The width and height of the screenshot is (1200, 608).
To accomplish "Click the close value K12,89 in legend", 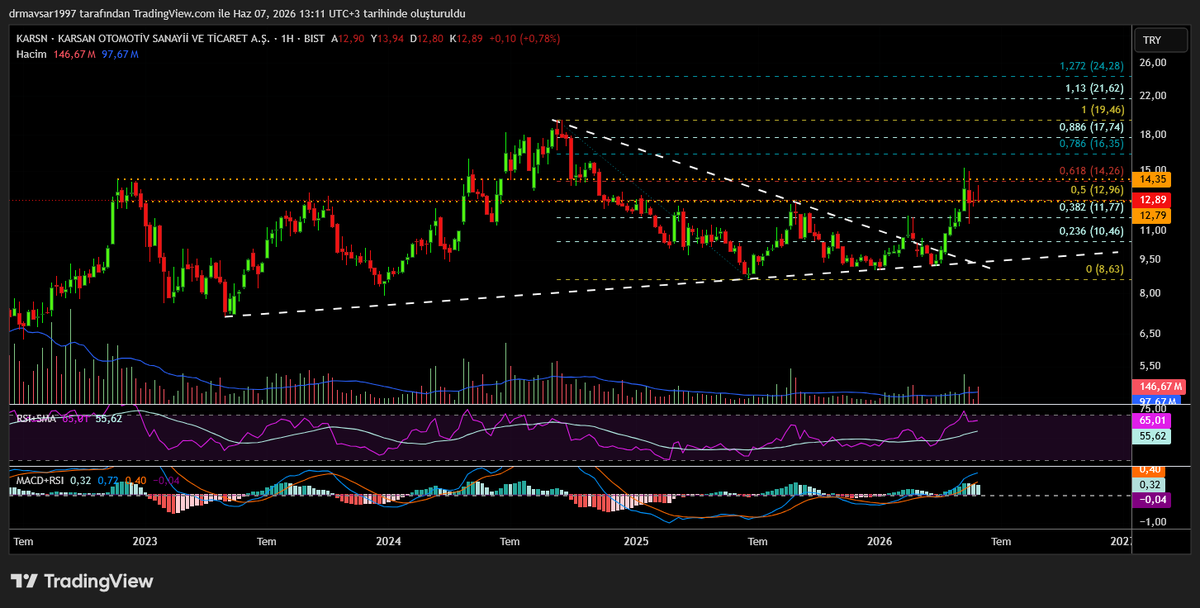I will pyautogui.click(x=467, y=38).
